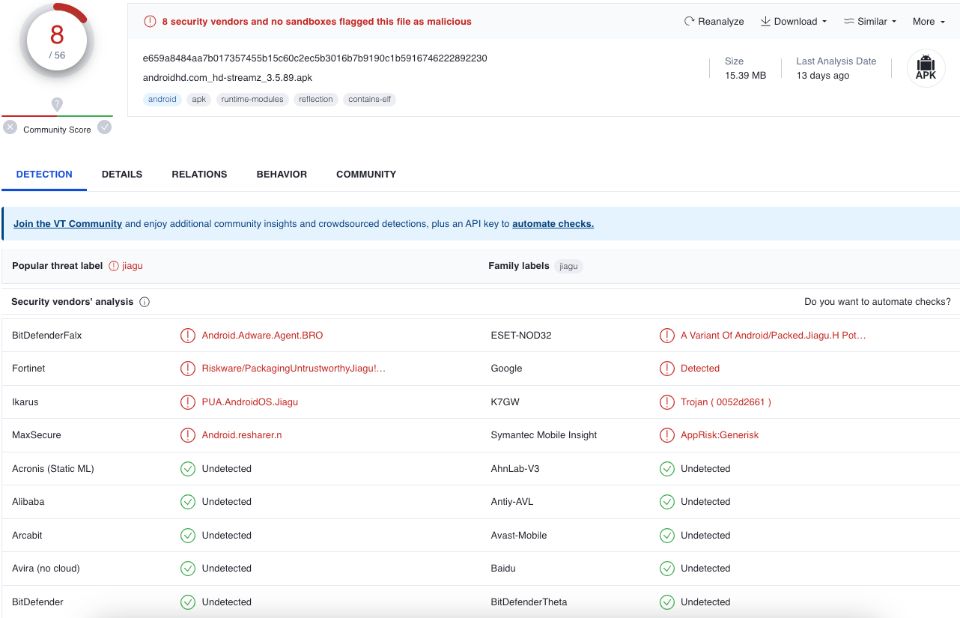Click the Android.resharer.n detection text
This screenshot has height=618, width=960.
(x=242, y=435)
